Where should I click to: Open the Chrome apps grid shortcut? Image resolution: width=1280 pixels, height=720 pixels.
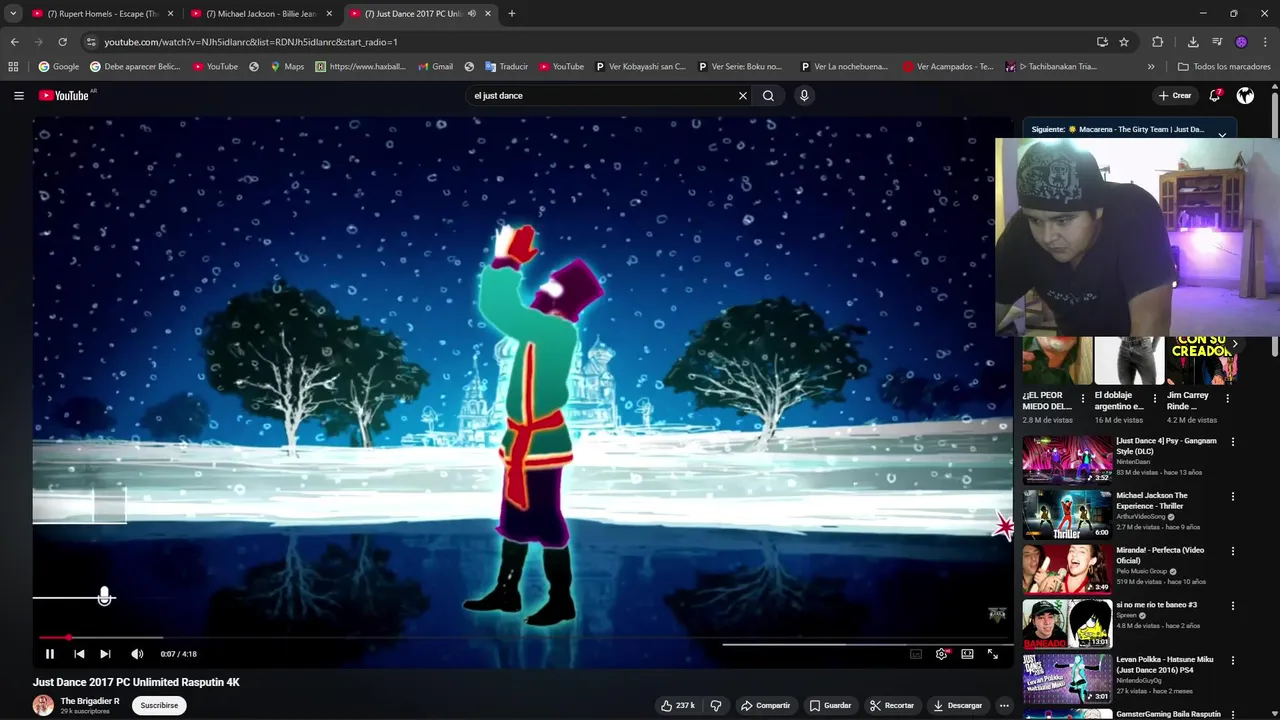pyautogui.click(x=13, y=67)
